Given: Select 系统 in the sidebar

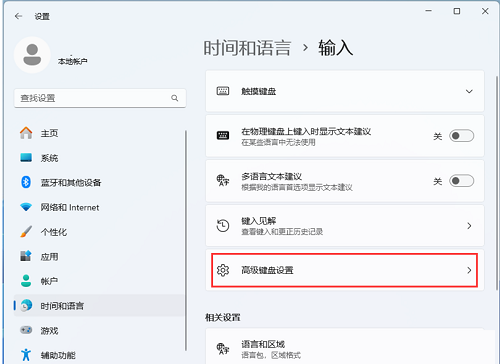Looking at the screenshot, I should (x=99, y=158).
